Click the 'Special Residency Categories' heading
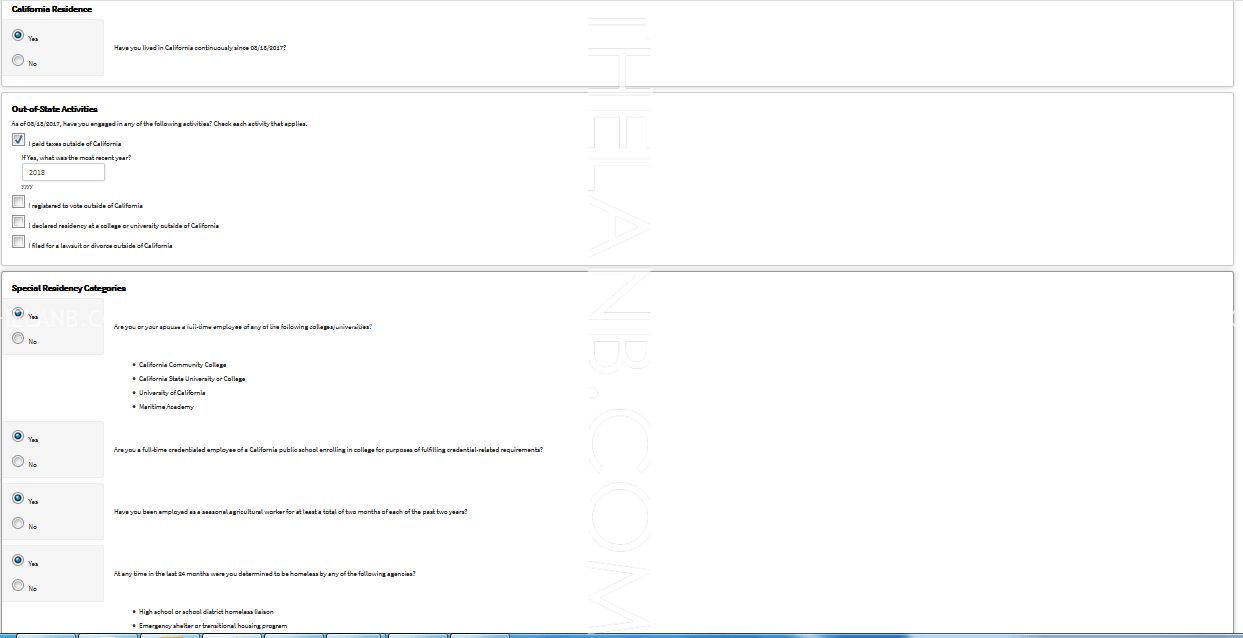 tap(68, 288)
